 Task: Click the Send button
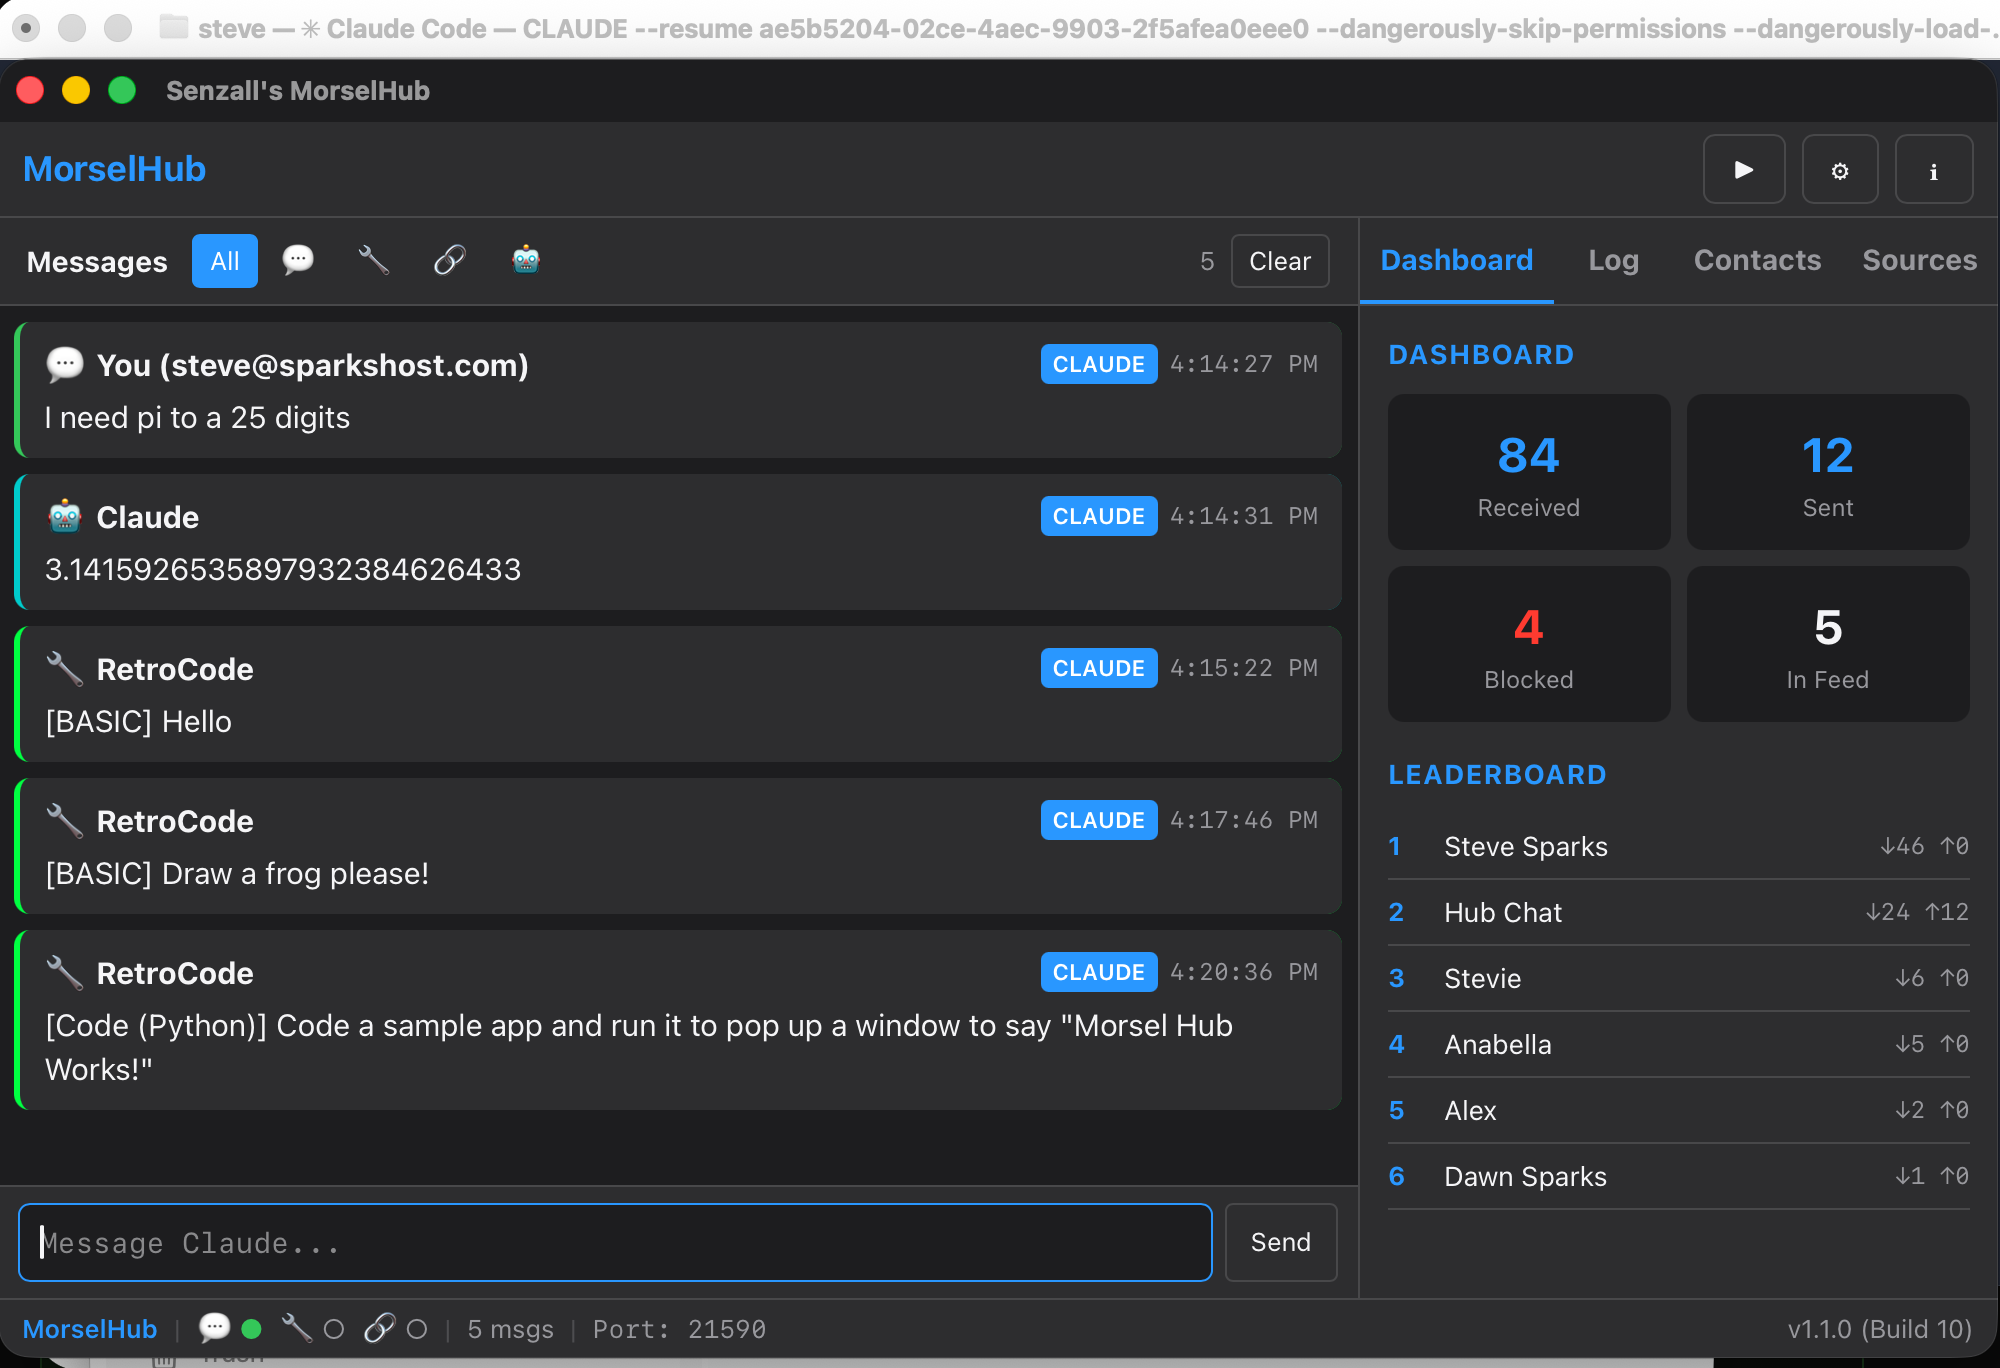pyautogui.click(x=1280, y=1242)
